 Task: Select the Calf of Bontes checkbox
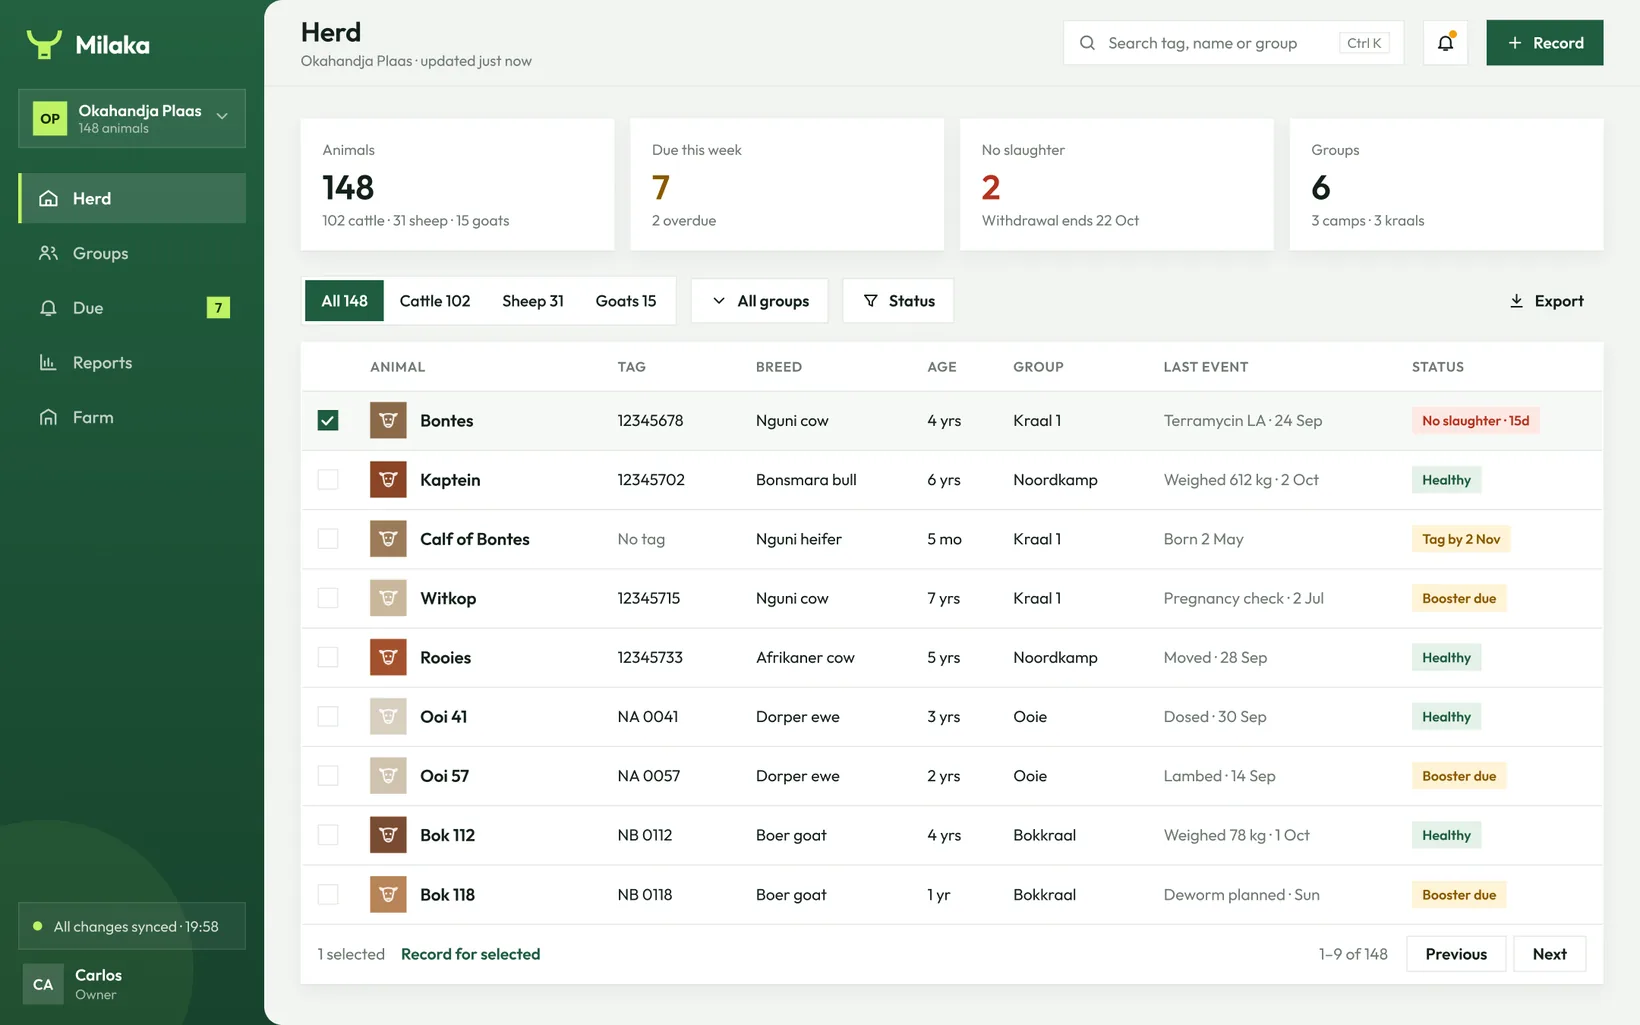click(328, 539)
